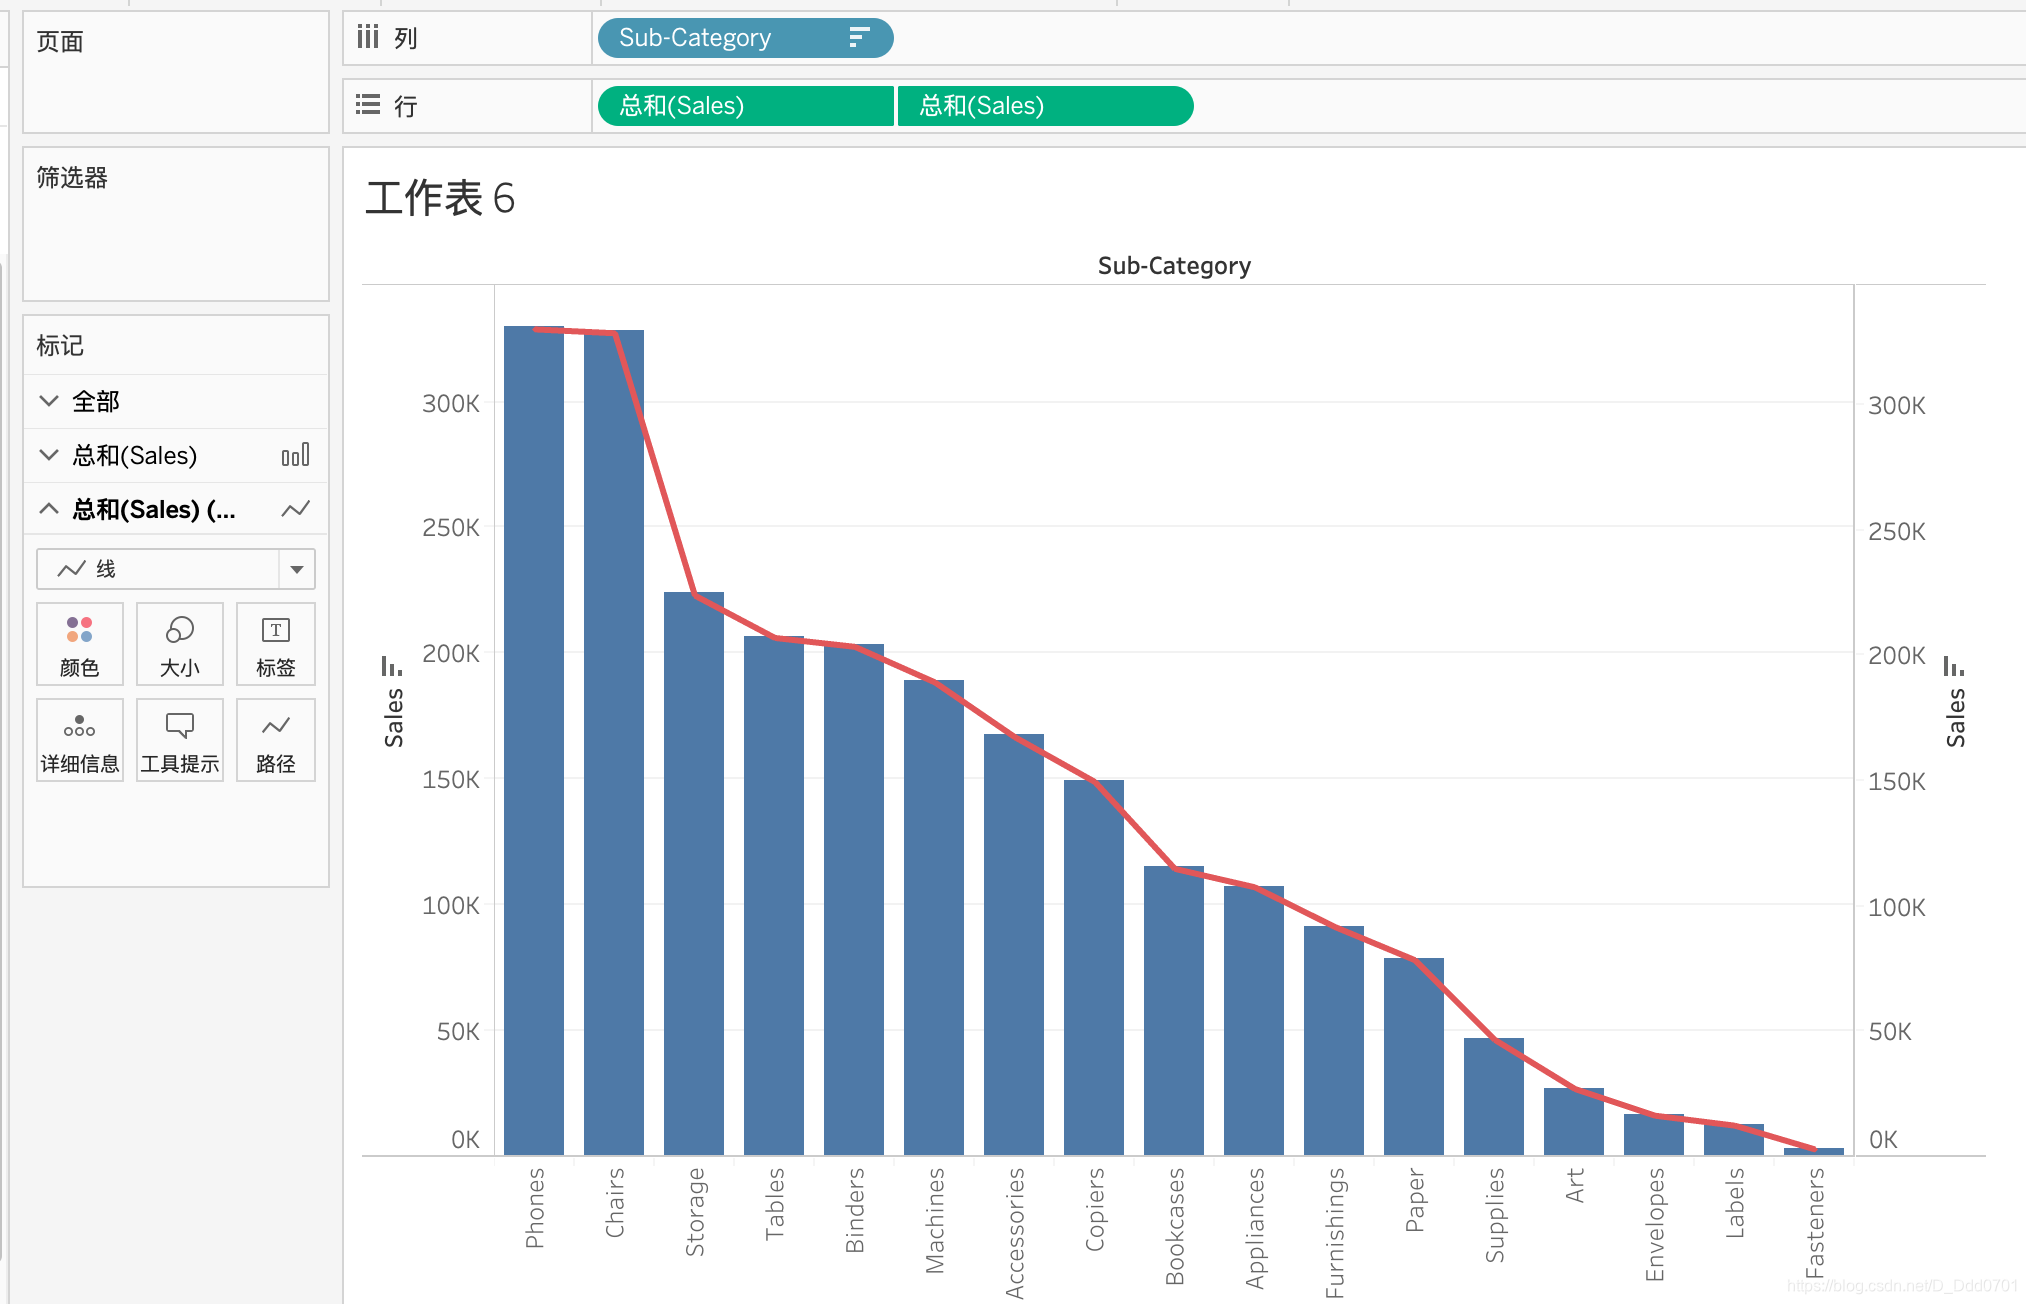Click the 页面 pages shelf title

pyautogui.click(x=60, y=42)
